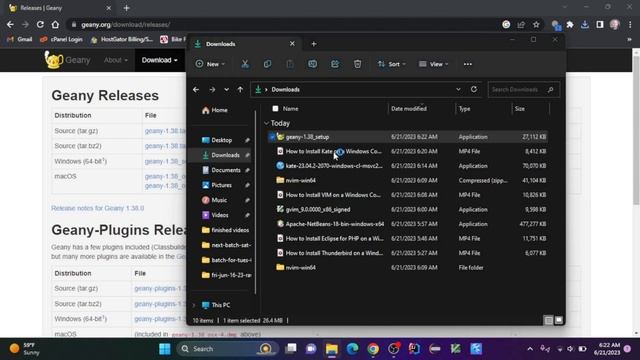Open Chrome downloads icon
The height and width of the screenshot is (360, 640).
584,24
